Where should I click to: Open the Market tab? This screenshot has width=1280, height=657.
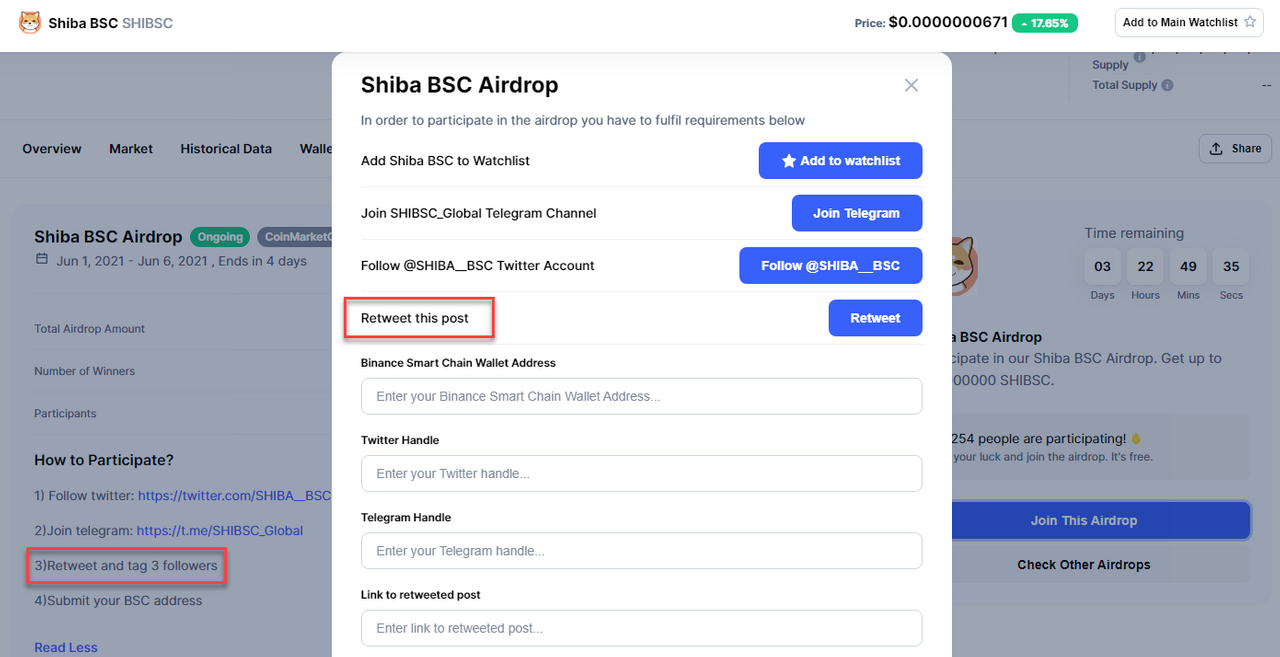[x=131, y=148]
